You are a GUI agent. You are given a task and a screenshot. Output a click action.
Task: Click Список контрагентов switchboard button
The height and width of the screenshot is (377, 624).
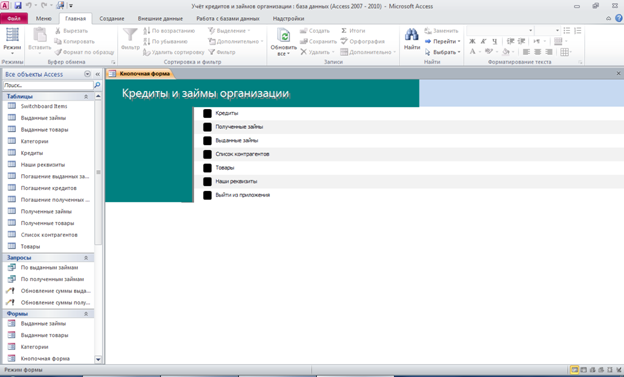click(207, 154)
